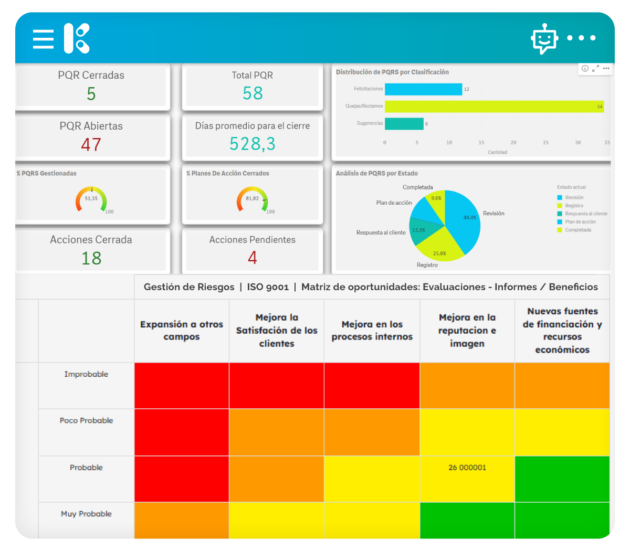Click yellow cell Probable, Mejora en procesos internos

pyautogui.click(x=372, y=479)
